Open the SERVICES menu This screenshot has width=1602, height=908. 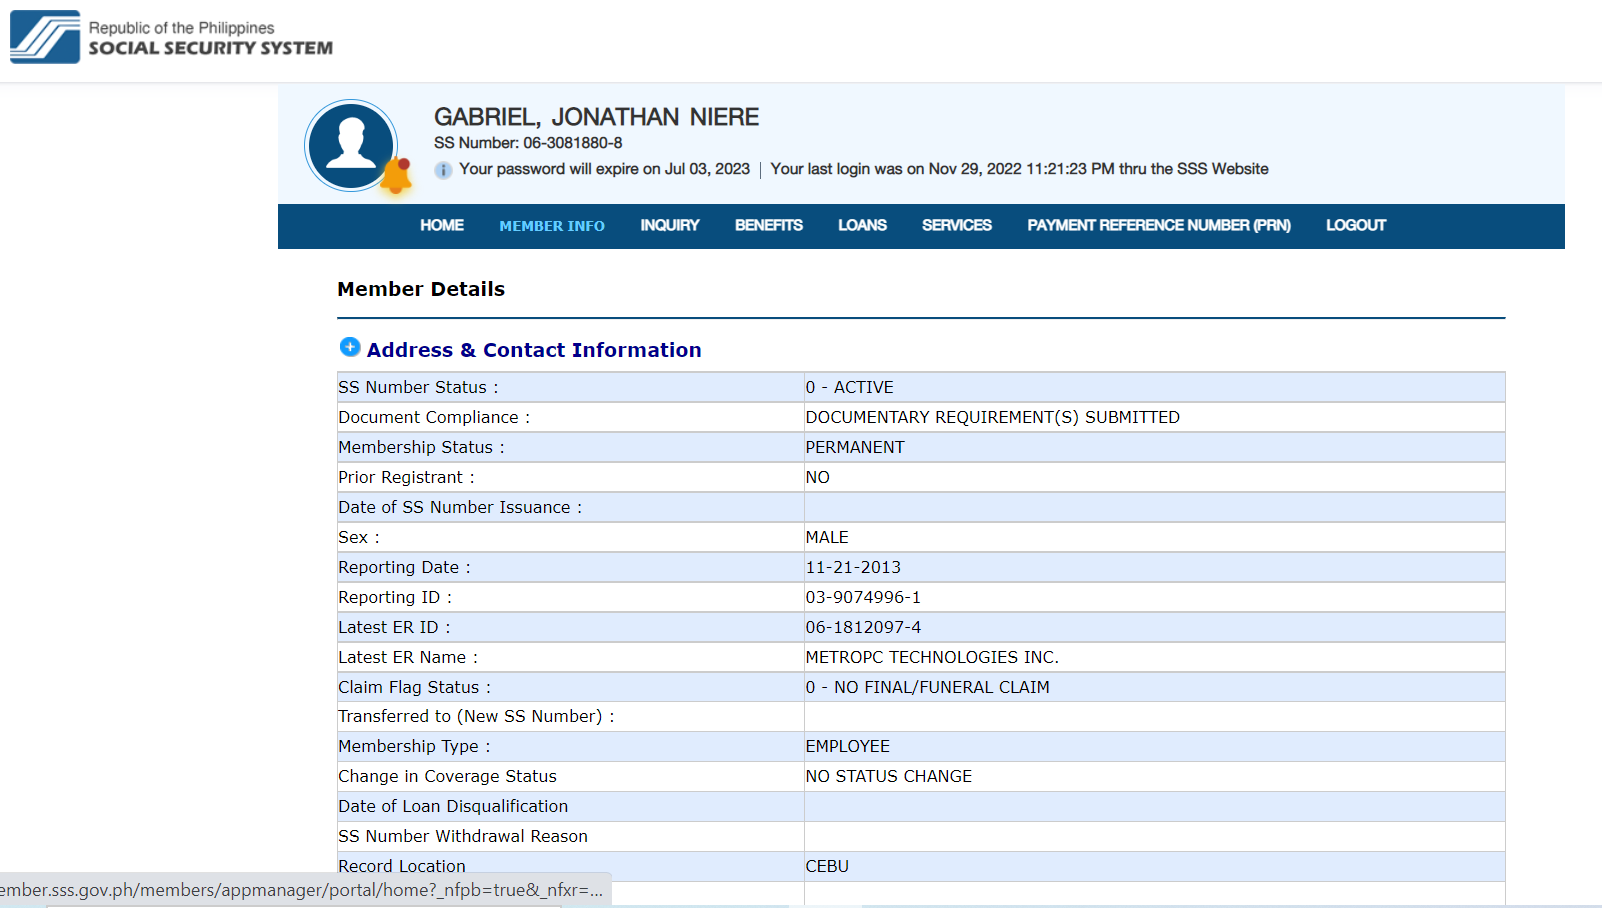(x=956, y=226)
